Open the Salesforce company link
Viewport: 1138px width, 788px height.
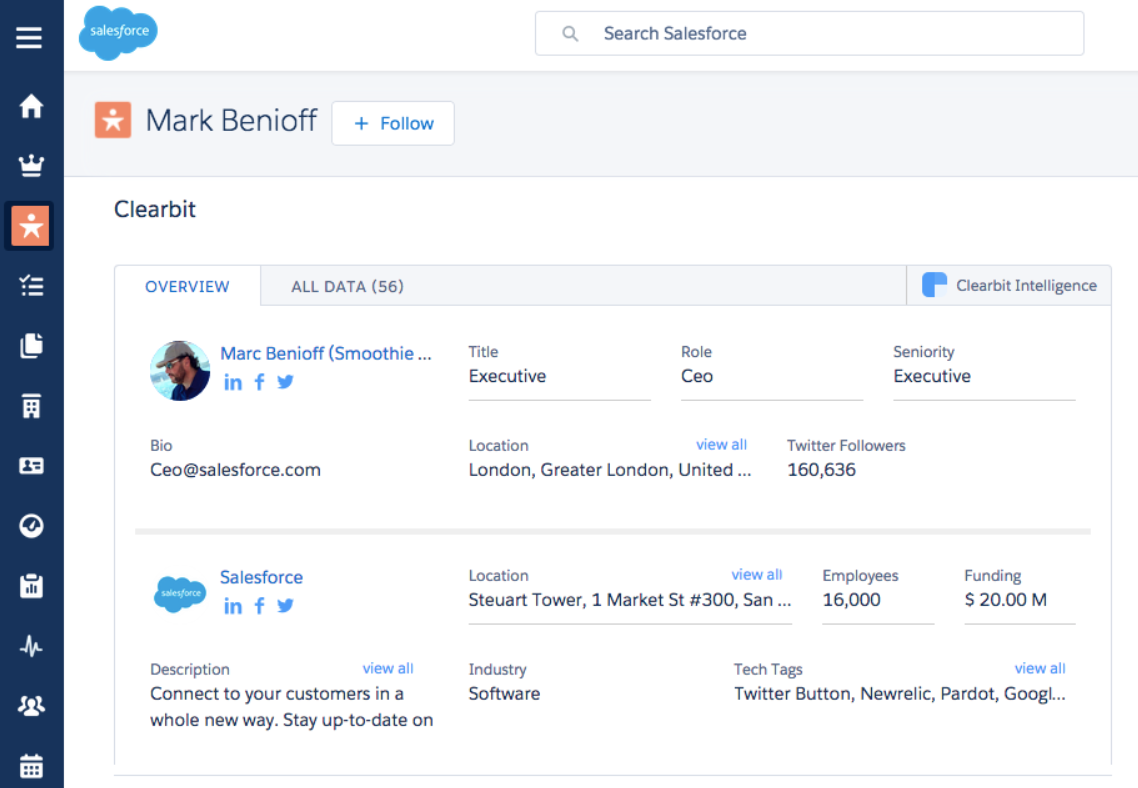[261, 578]
